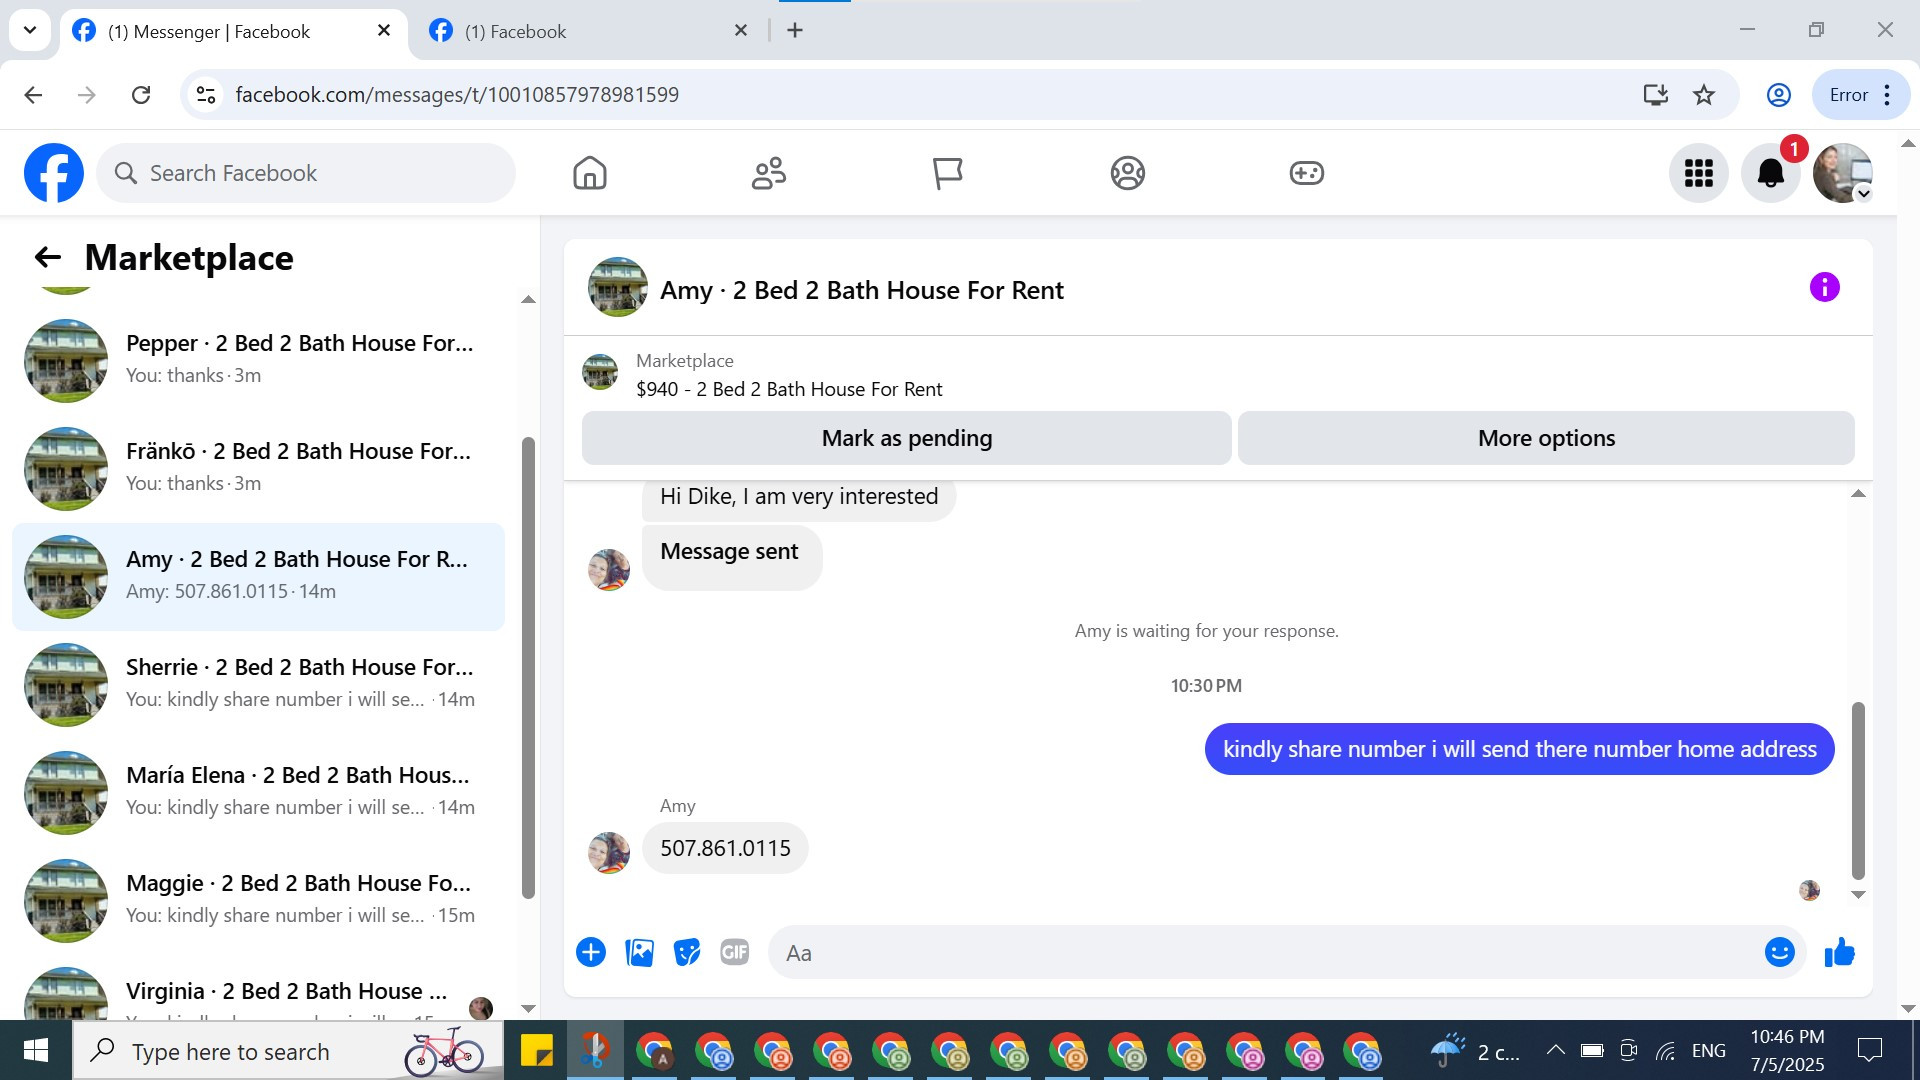Open the browser tab search chevron
Screen dimensions: 1920x1080
(x=30, y=30)
